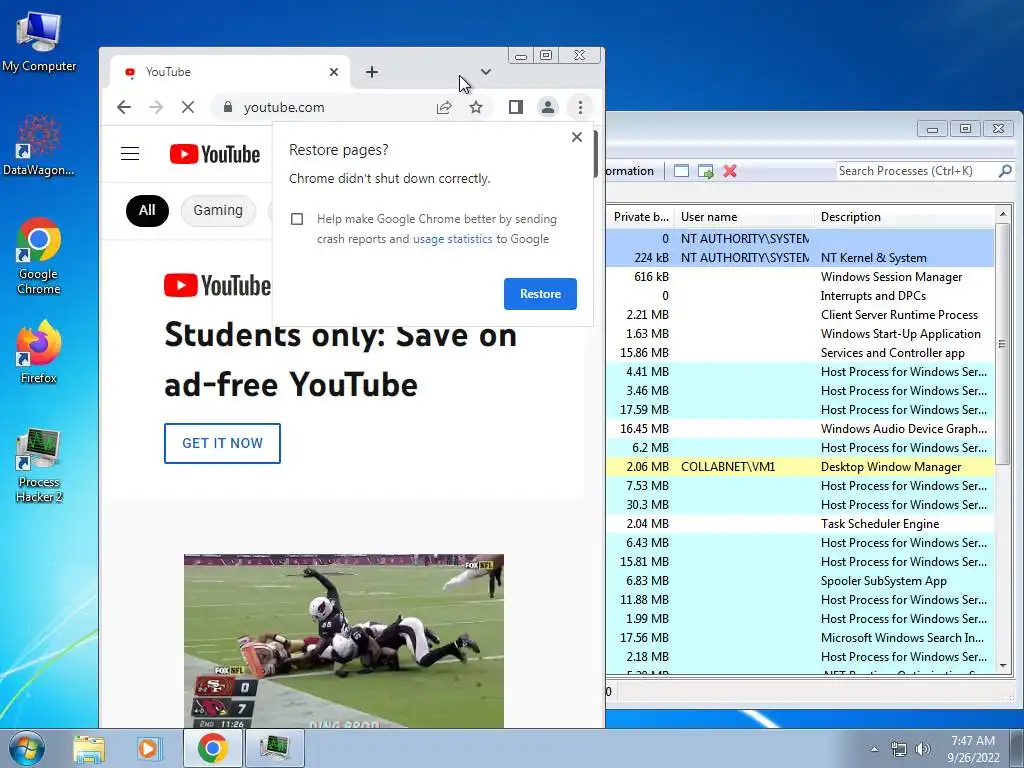
Task: Select the Windows Start-Up Application row
Action: pos(800,334)
